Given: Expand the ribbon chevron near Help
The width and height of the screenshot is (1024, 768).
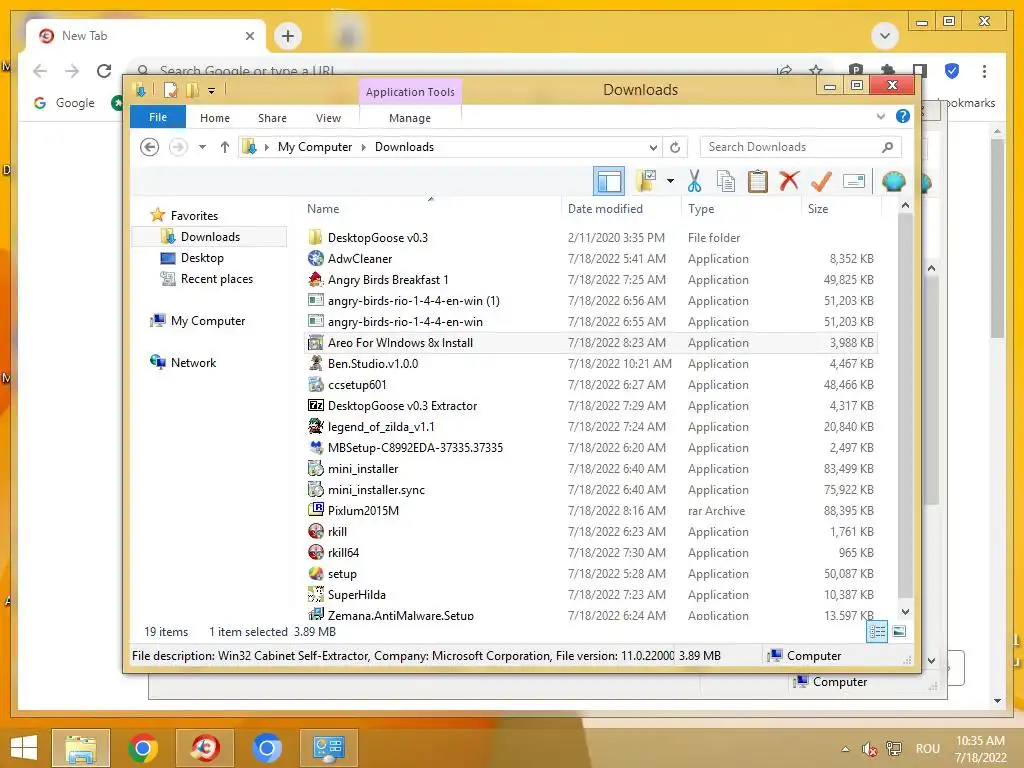Looking at the screenshot, I should pos(880,116).
